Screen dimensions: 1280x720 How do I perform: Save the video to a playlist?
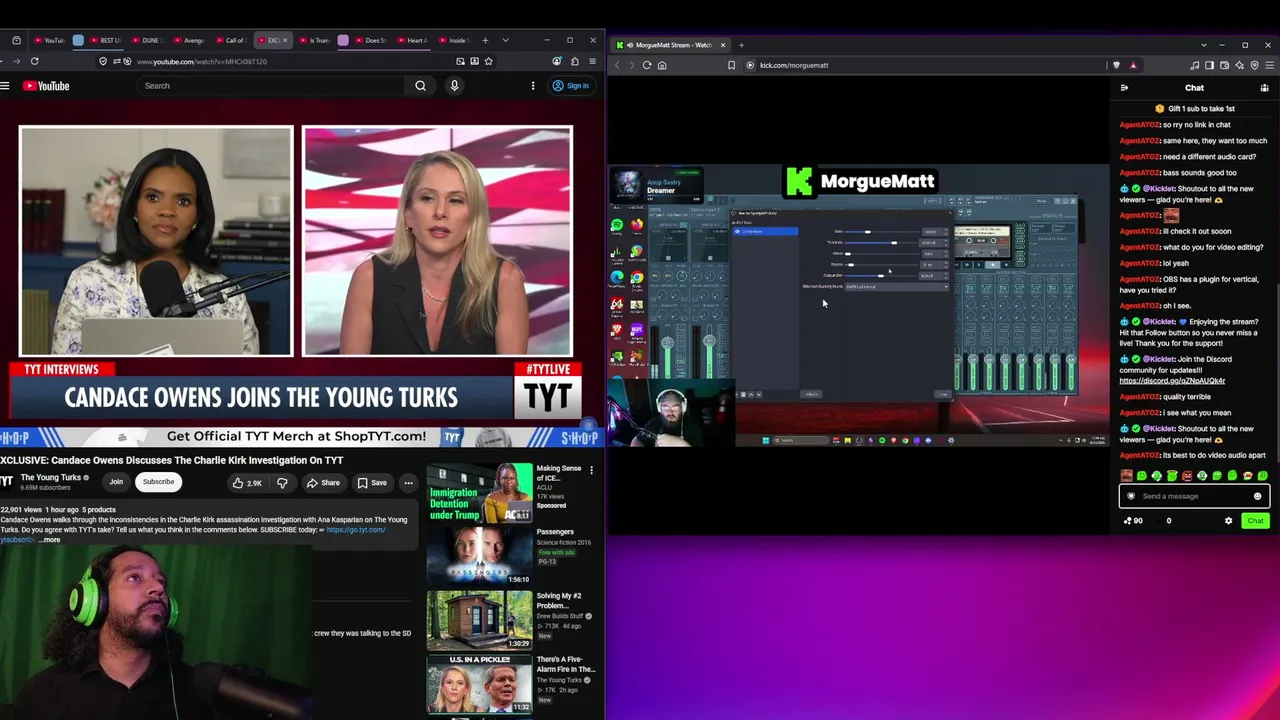(x=372, y=483)
